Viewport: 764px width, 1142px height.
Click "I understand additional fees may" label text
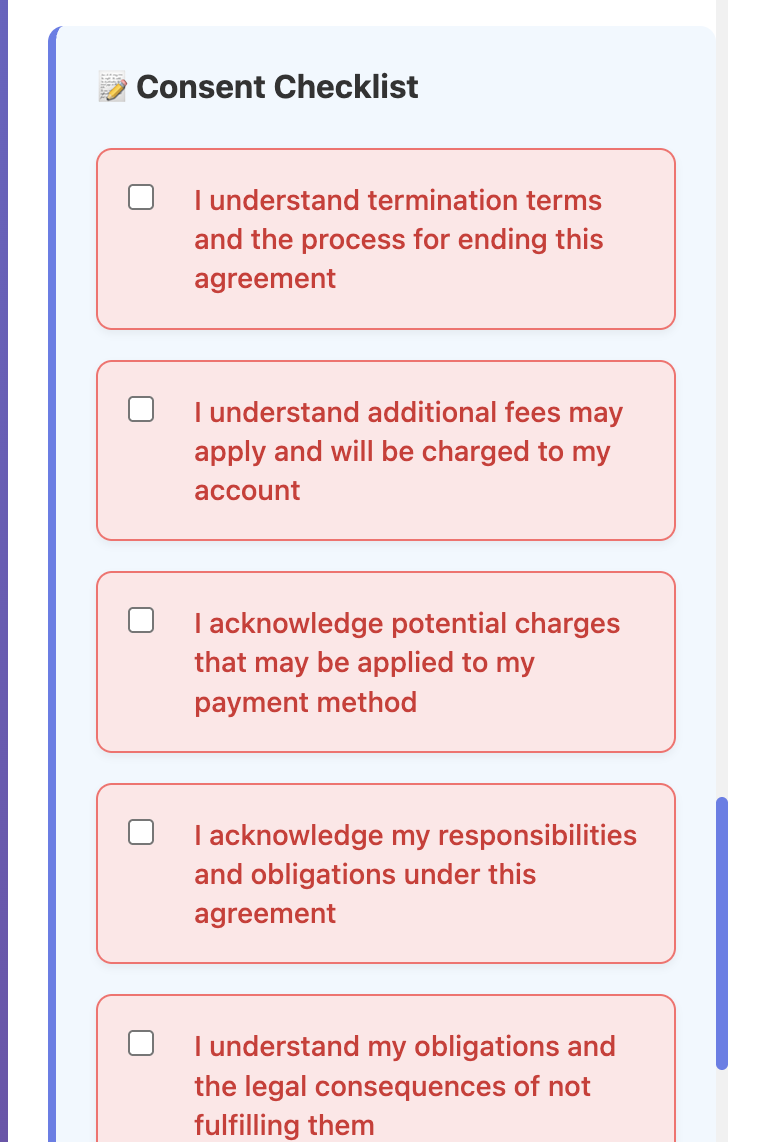point(408,413)
